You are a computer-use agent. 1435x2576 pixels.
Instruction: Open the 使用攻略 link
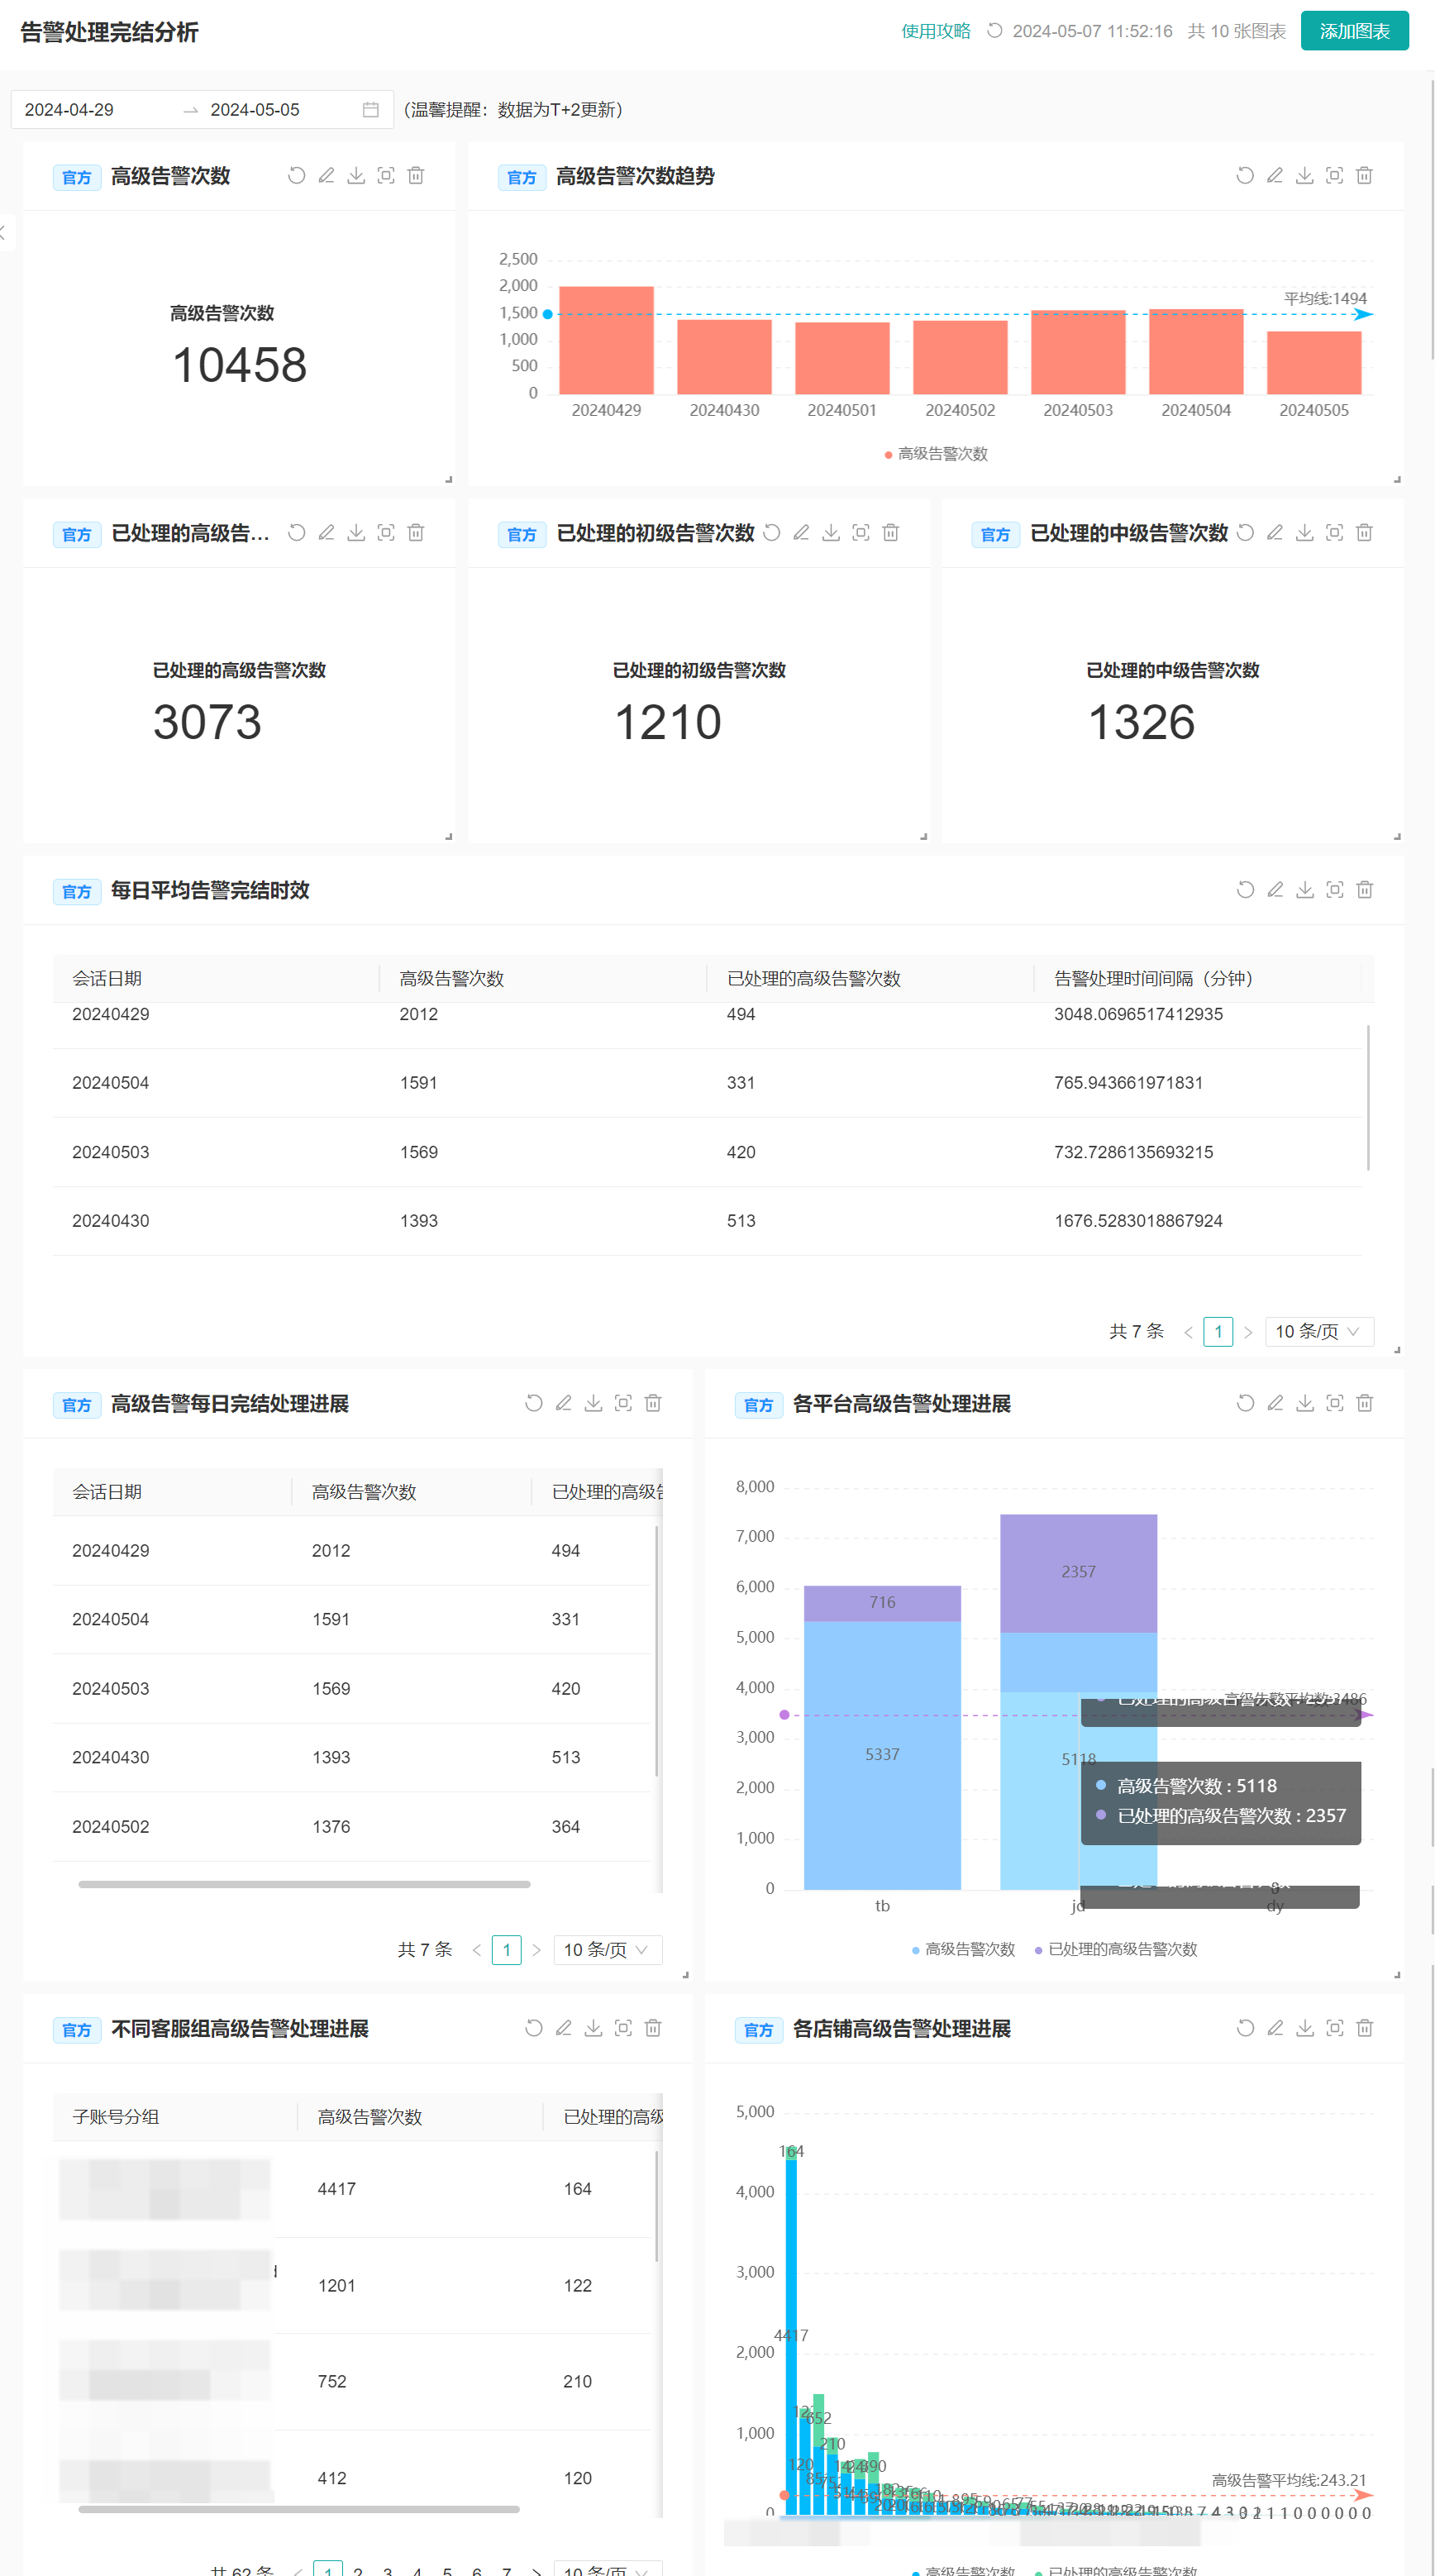coord(936,31)
